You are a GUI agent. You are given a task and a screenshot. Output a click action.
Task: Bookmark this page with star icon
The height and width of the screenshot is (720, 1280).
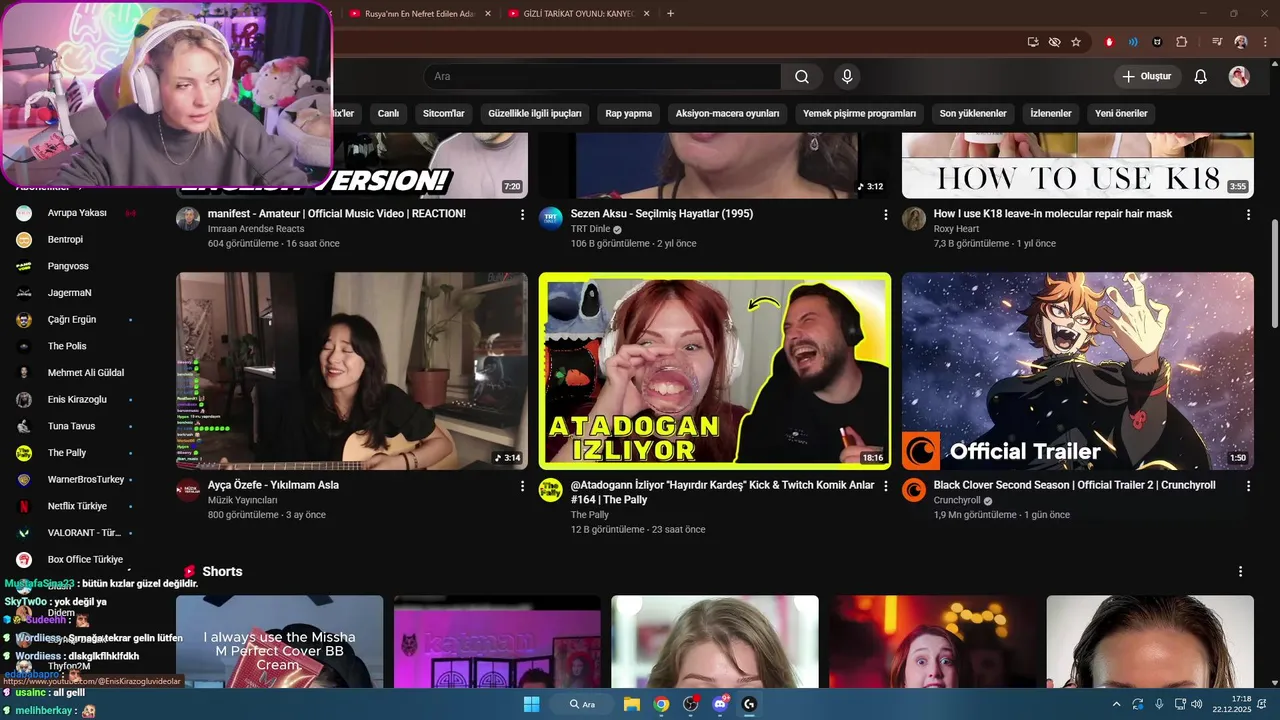1076,42
